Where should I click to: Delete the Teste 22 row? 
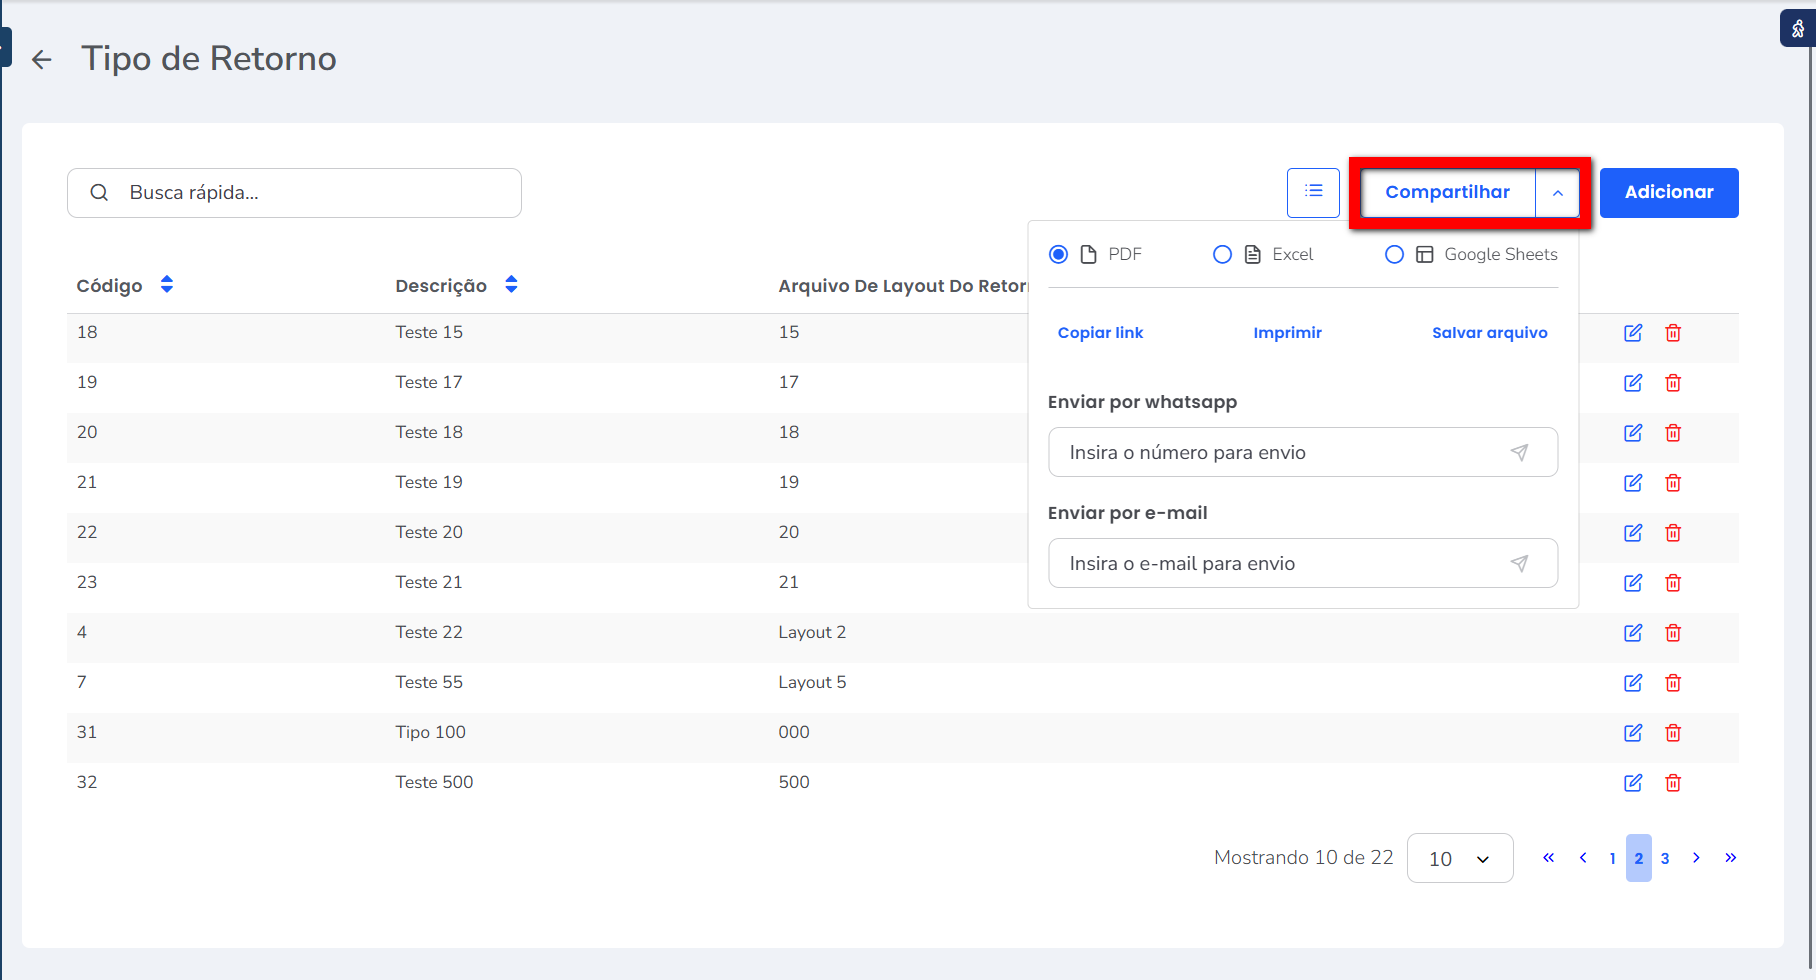click(1673, 633)
